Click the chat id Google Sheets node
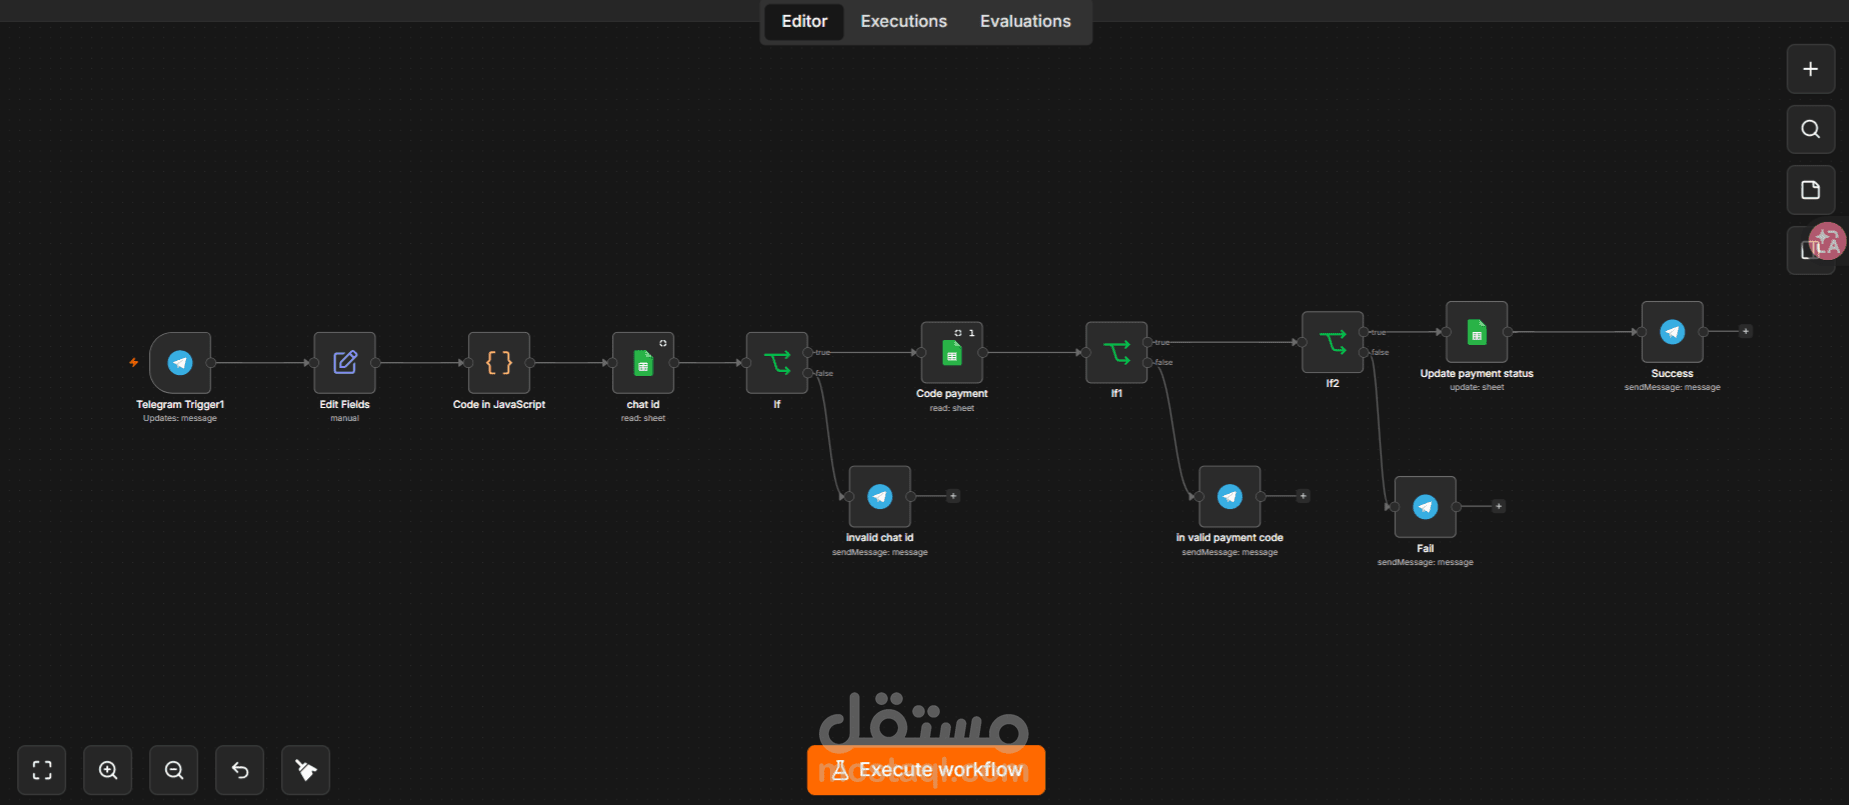The image size is (1849, 805). tap(643, 362)
